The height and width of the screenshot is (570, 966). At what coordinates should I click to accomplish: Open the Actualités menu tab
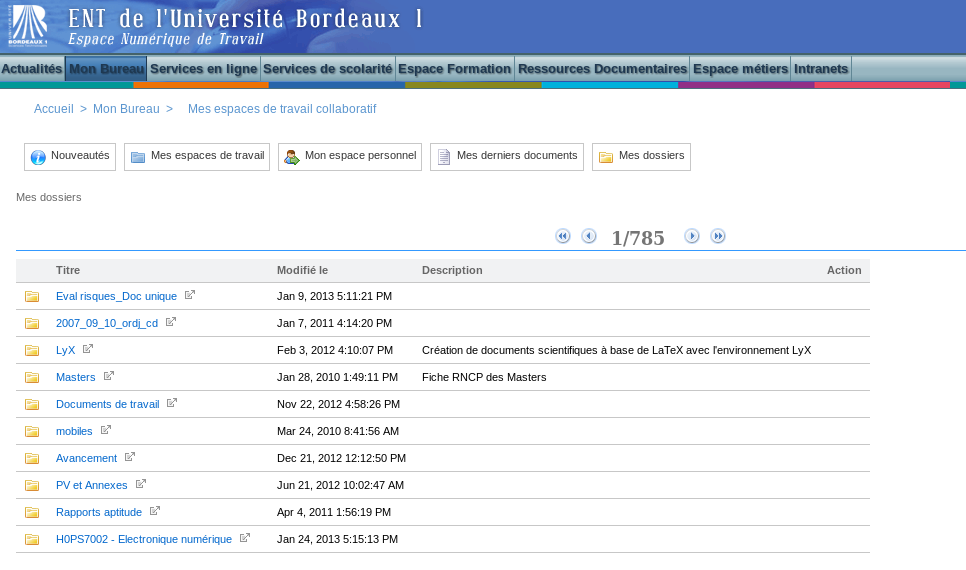coord(32,69)
